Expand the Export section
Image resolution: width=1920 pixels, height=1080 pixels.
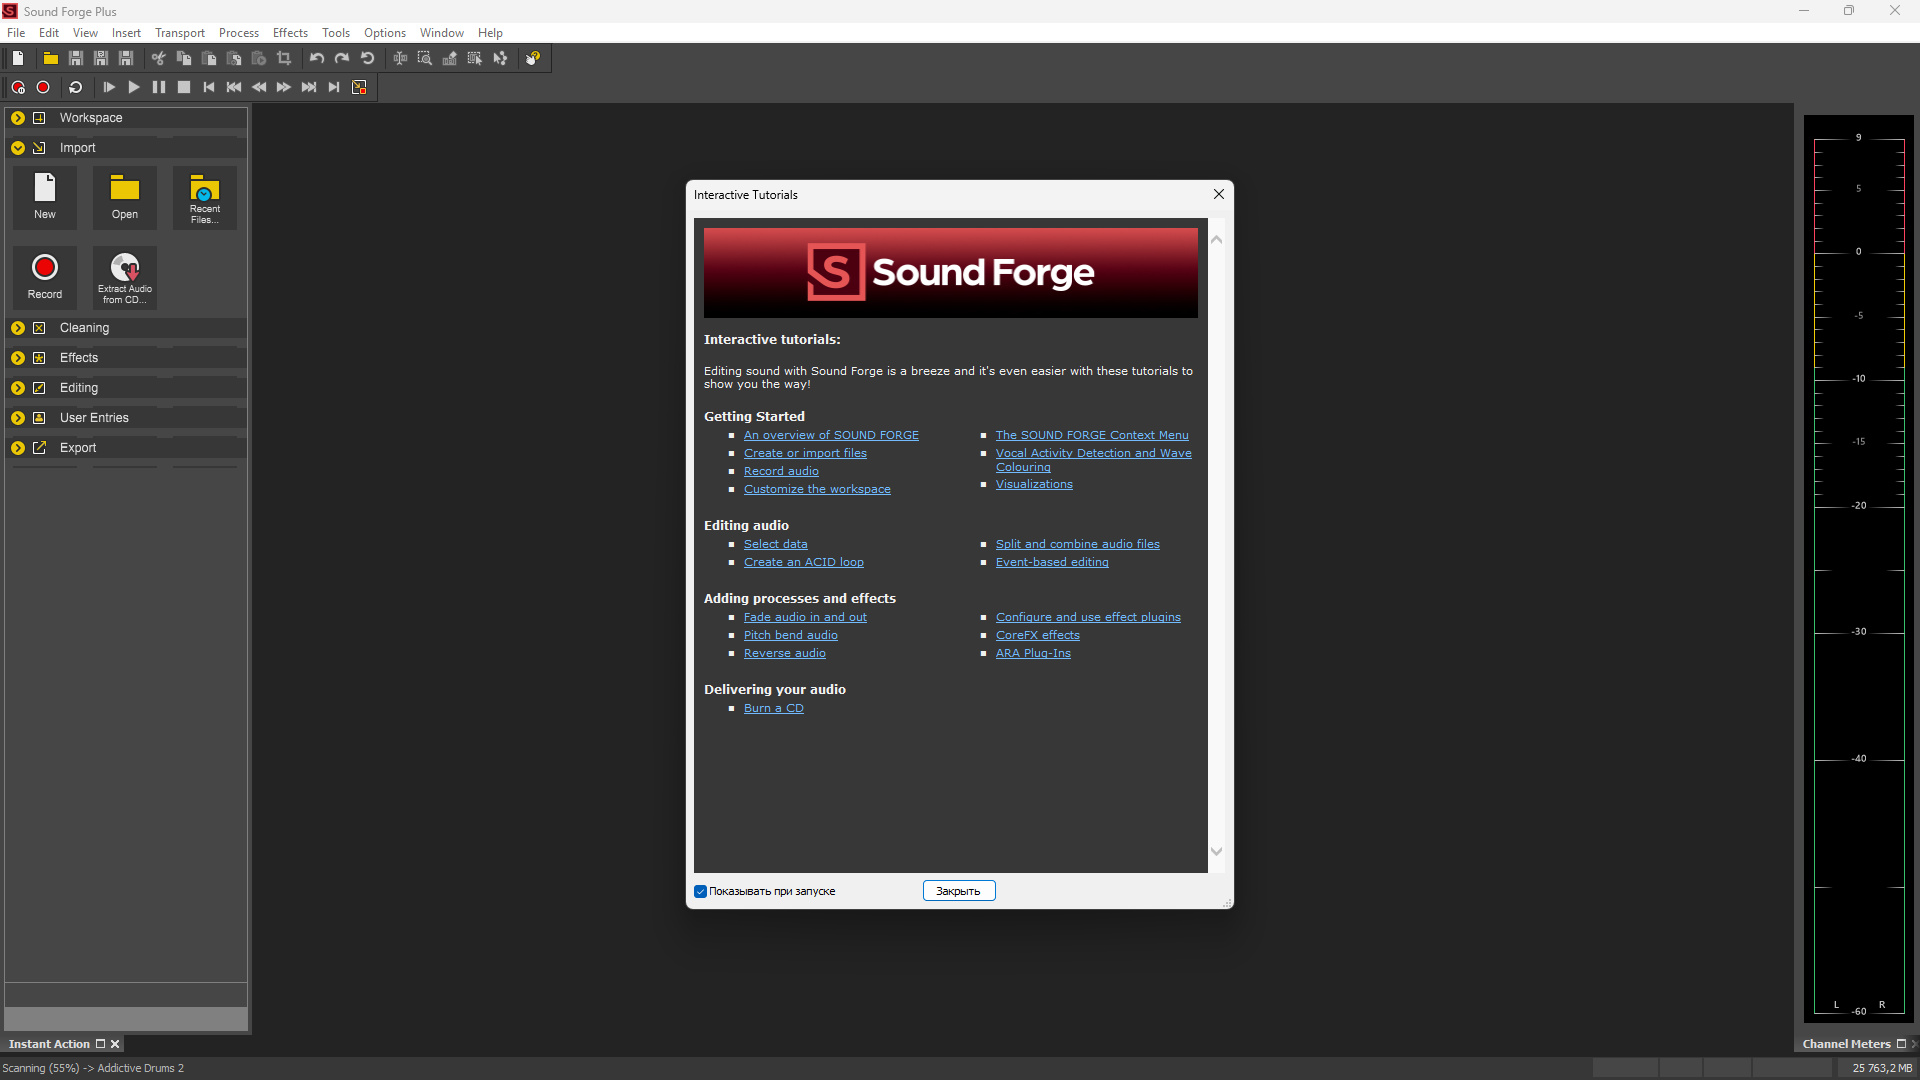coord(18,448)
